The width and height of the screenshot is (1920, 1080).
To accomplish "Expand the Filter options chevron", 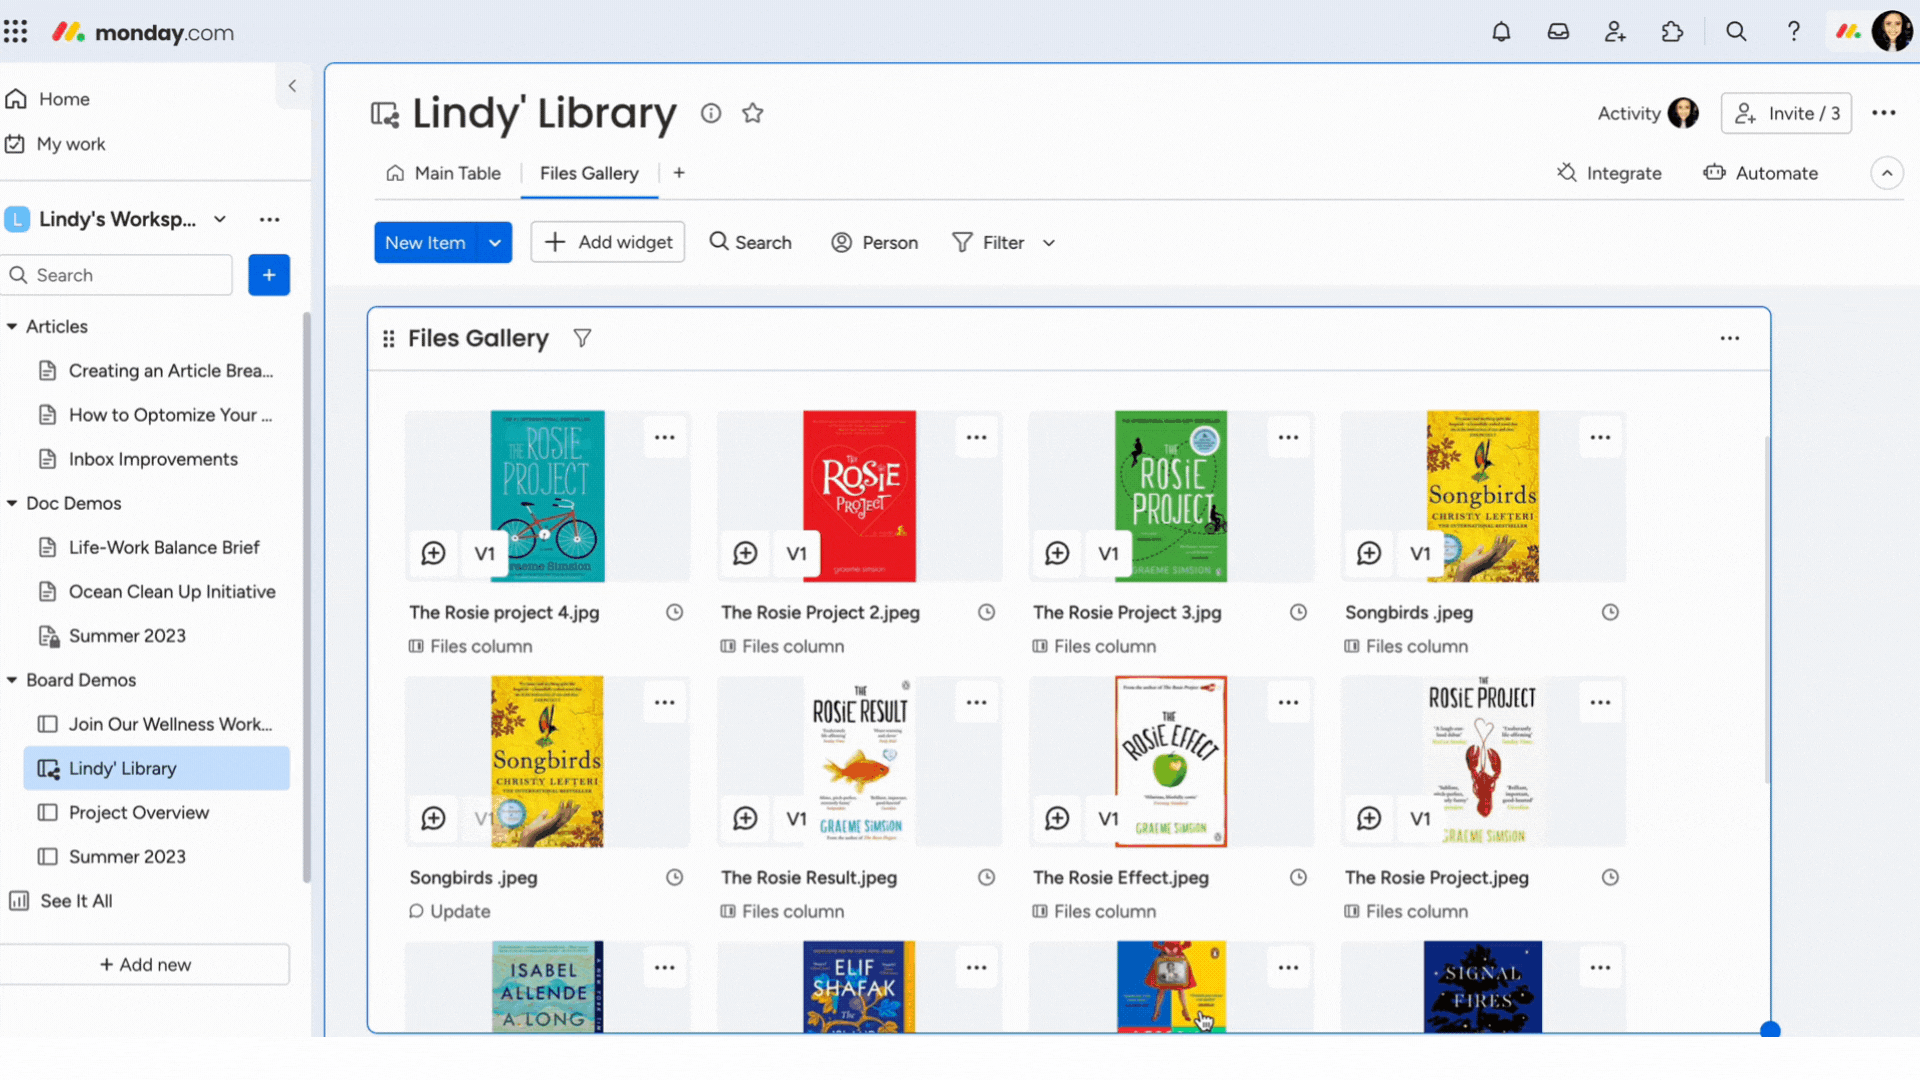I will [1049, 243].
